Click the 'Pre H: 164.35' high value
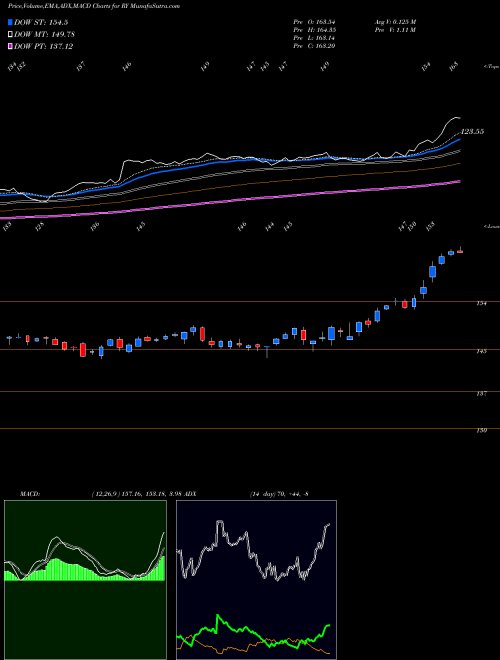 [x=314, y=30]
